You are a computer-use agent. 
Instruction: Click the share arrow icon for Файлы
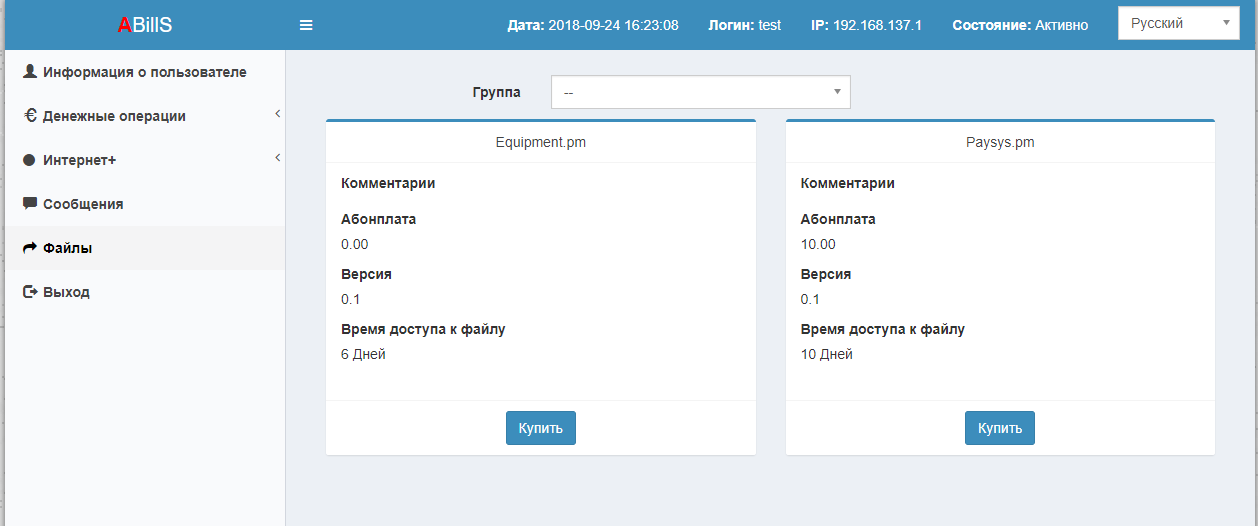pos(30,248)
